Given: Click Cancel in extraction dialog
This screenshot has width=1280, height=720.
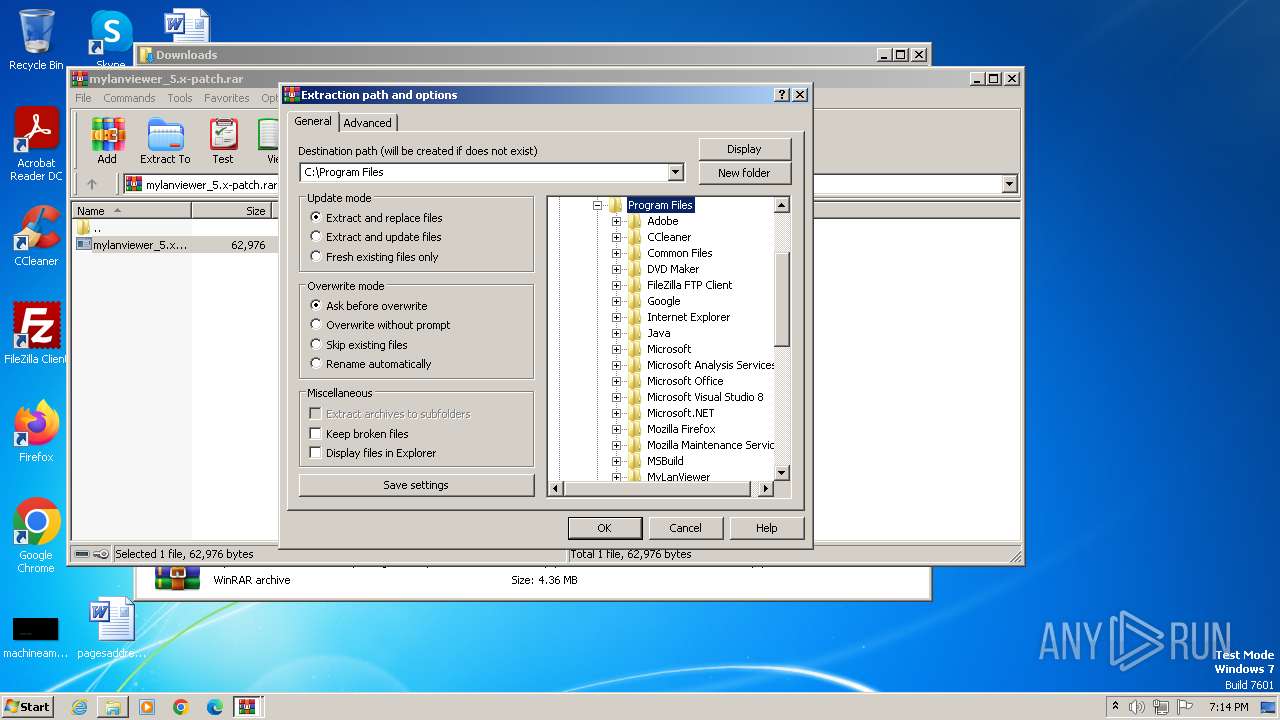Looking at the screenshot, I should [x=685, y=528].
